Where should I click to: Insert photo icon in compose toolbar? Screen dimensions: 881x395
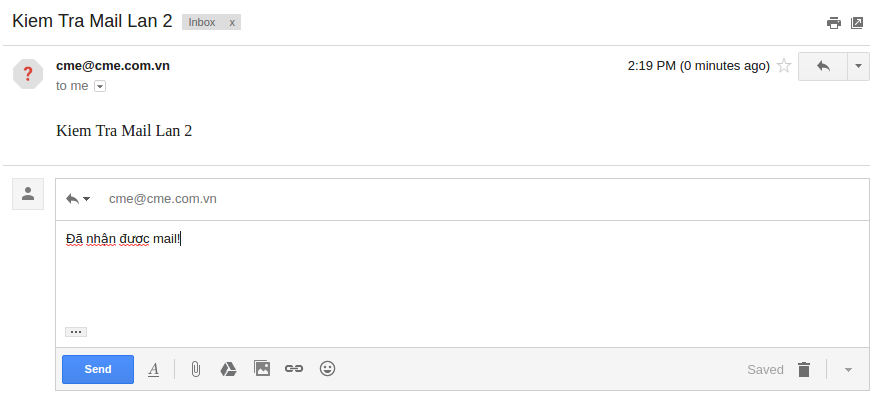coord(262,369)
